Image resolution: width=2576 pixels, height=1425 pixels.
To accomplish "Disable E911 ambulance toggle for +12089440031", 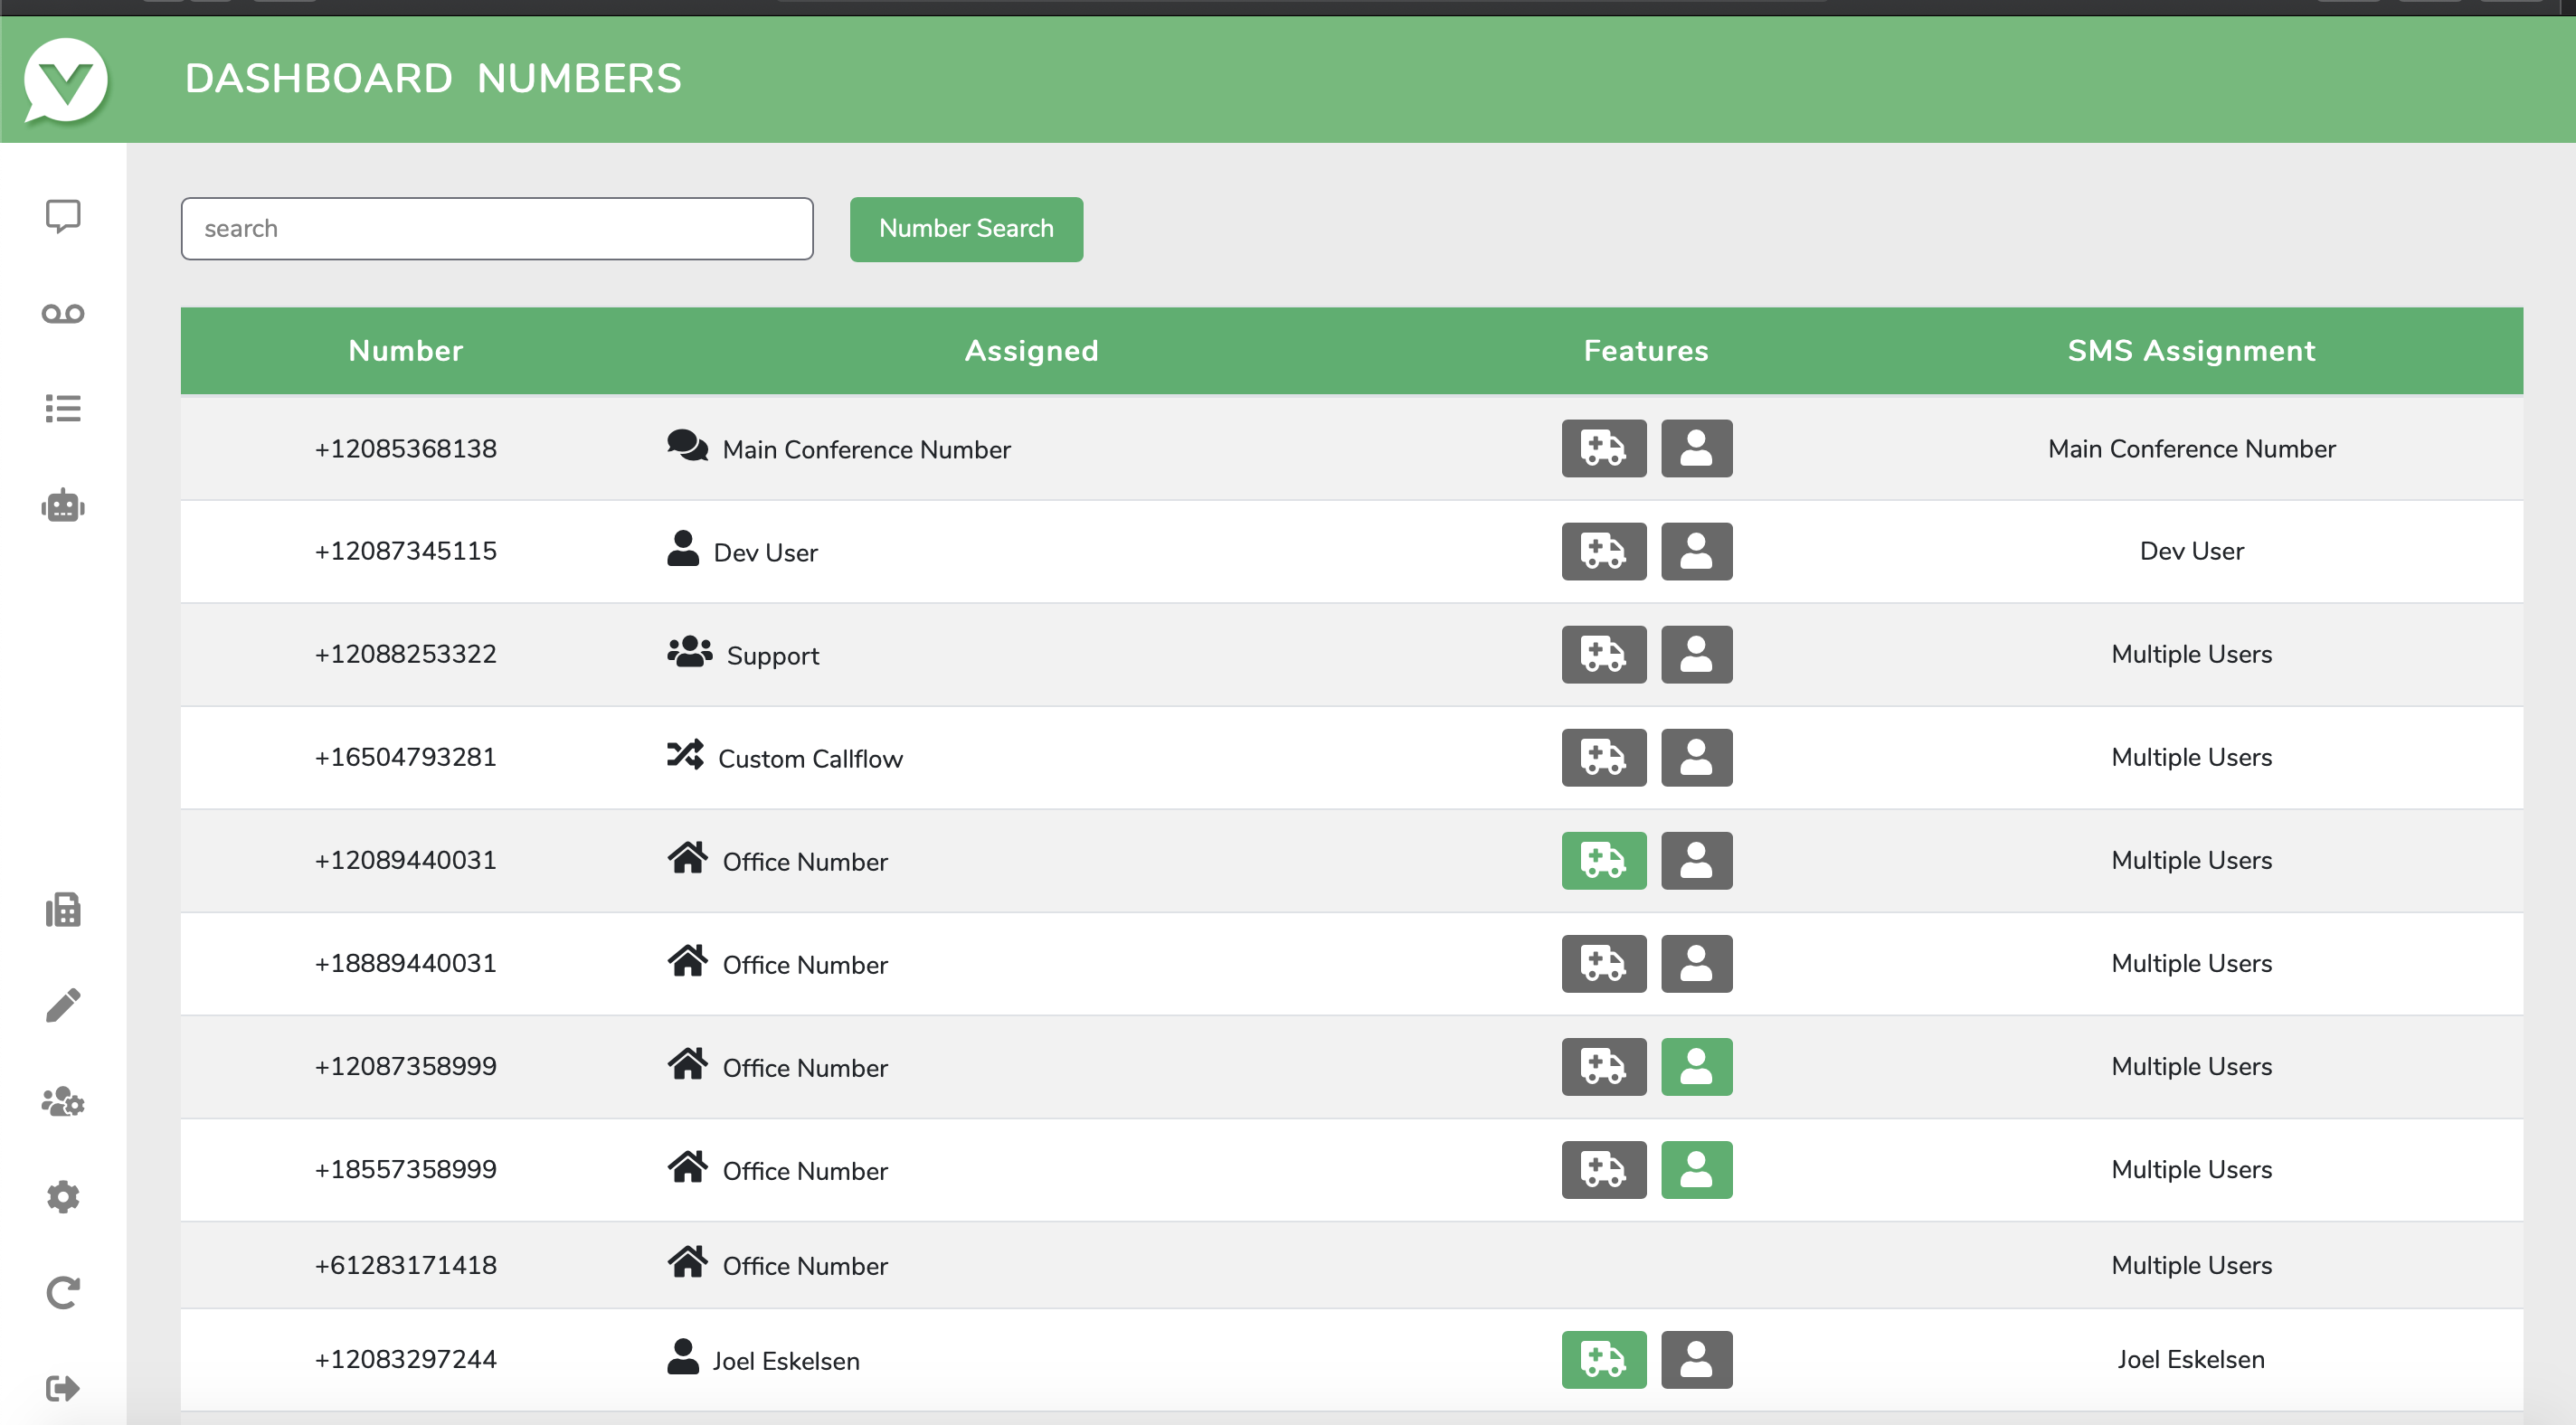I will [1603, 860].
